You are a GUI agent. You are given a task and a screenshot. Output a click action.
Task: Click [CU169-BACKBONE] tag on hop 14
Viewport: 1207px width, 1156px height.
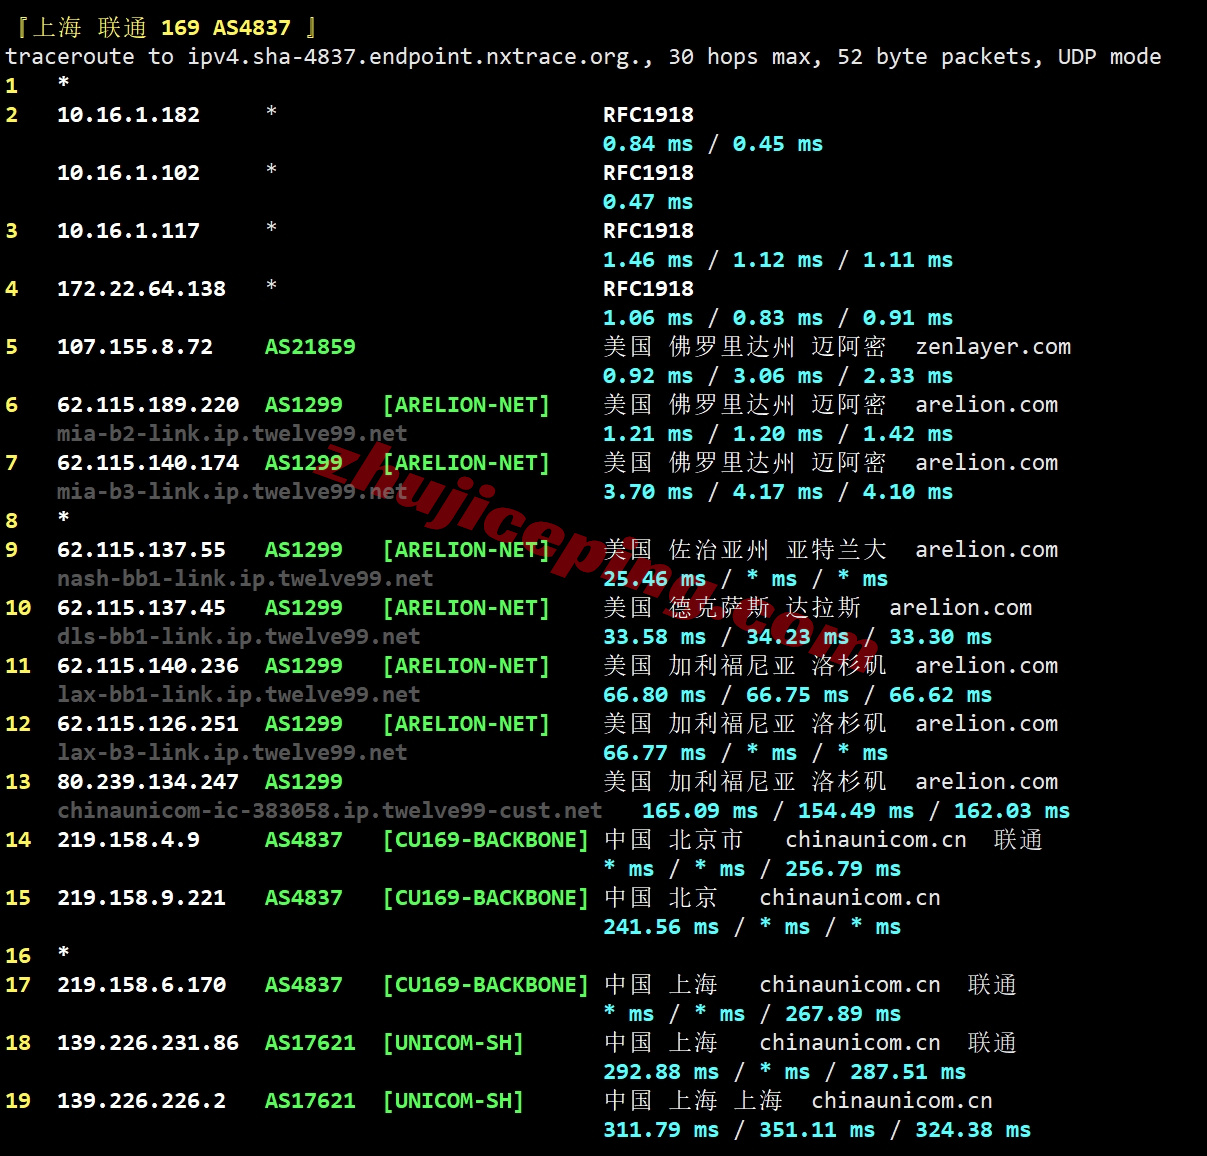(486, 840)
